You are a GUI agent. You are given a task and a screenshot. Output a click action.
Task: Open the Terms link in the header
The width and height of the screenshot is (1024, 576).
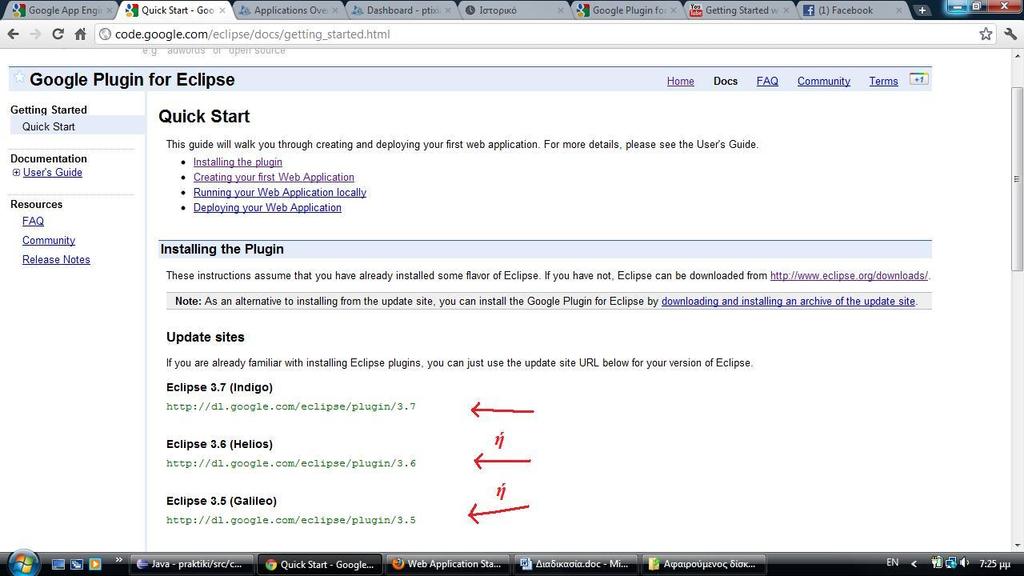883,81
